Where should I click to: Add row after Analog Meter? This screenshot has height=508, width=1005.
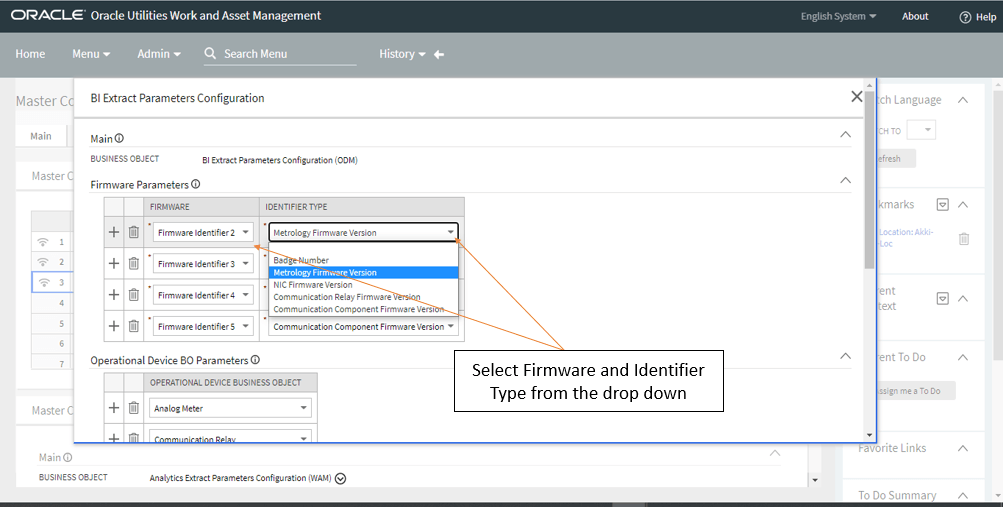(x=114, y=407)
